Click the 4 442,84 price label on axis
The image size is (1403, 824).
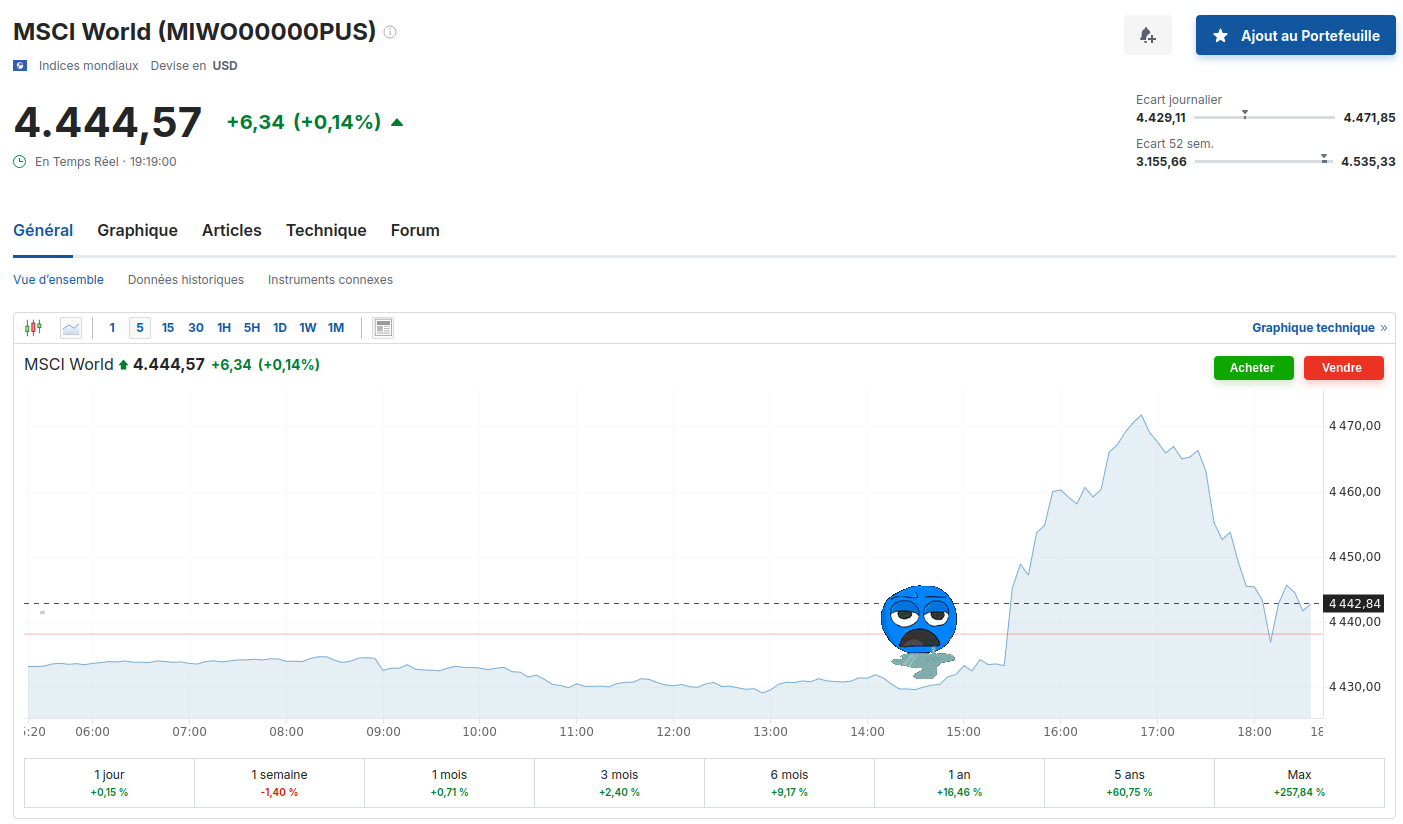pyautogui.click(x=1354, y=604)
